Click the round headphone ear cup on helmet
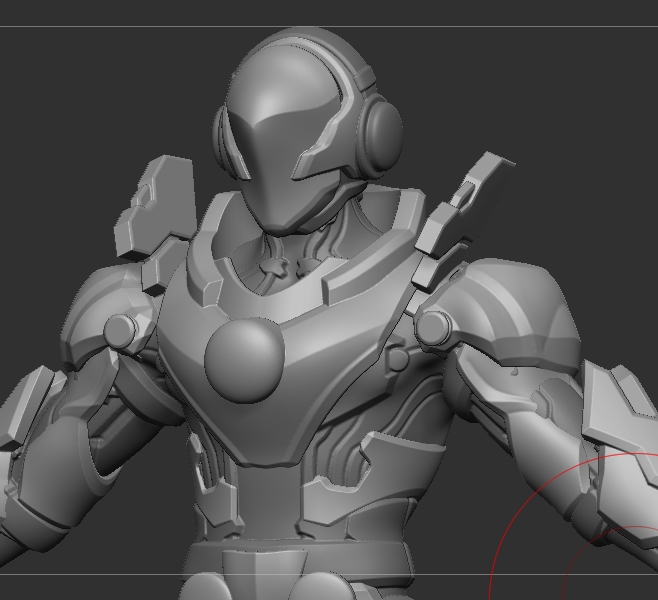 click(380, 134)
